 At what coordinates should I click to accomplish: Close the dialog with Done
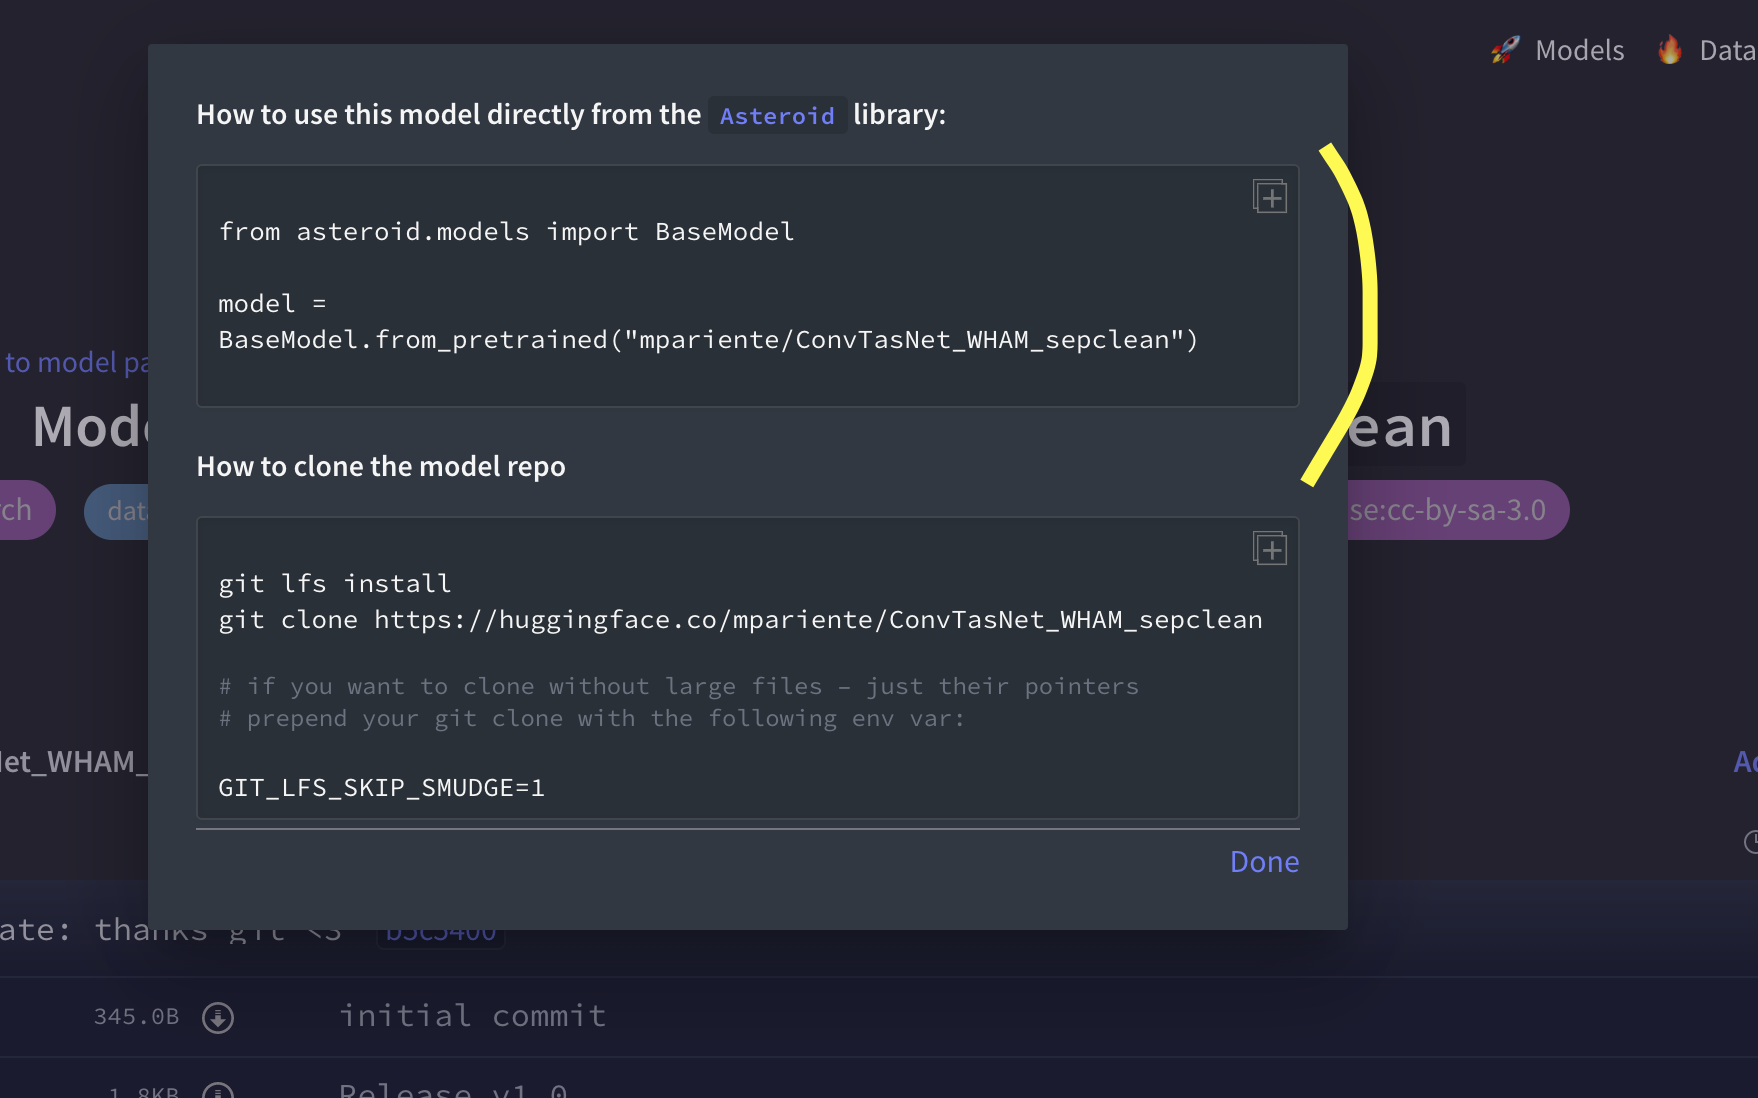[1264, 862]
